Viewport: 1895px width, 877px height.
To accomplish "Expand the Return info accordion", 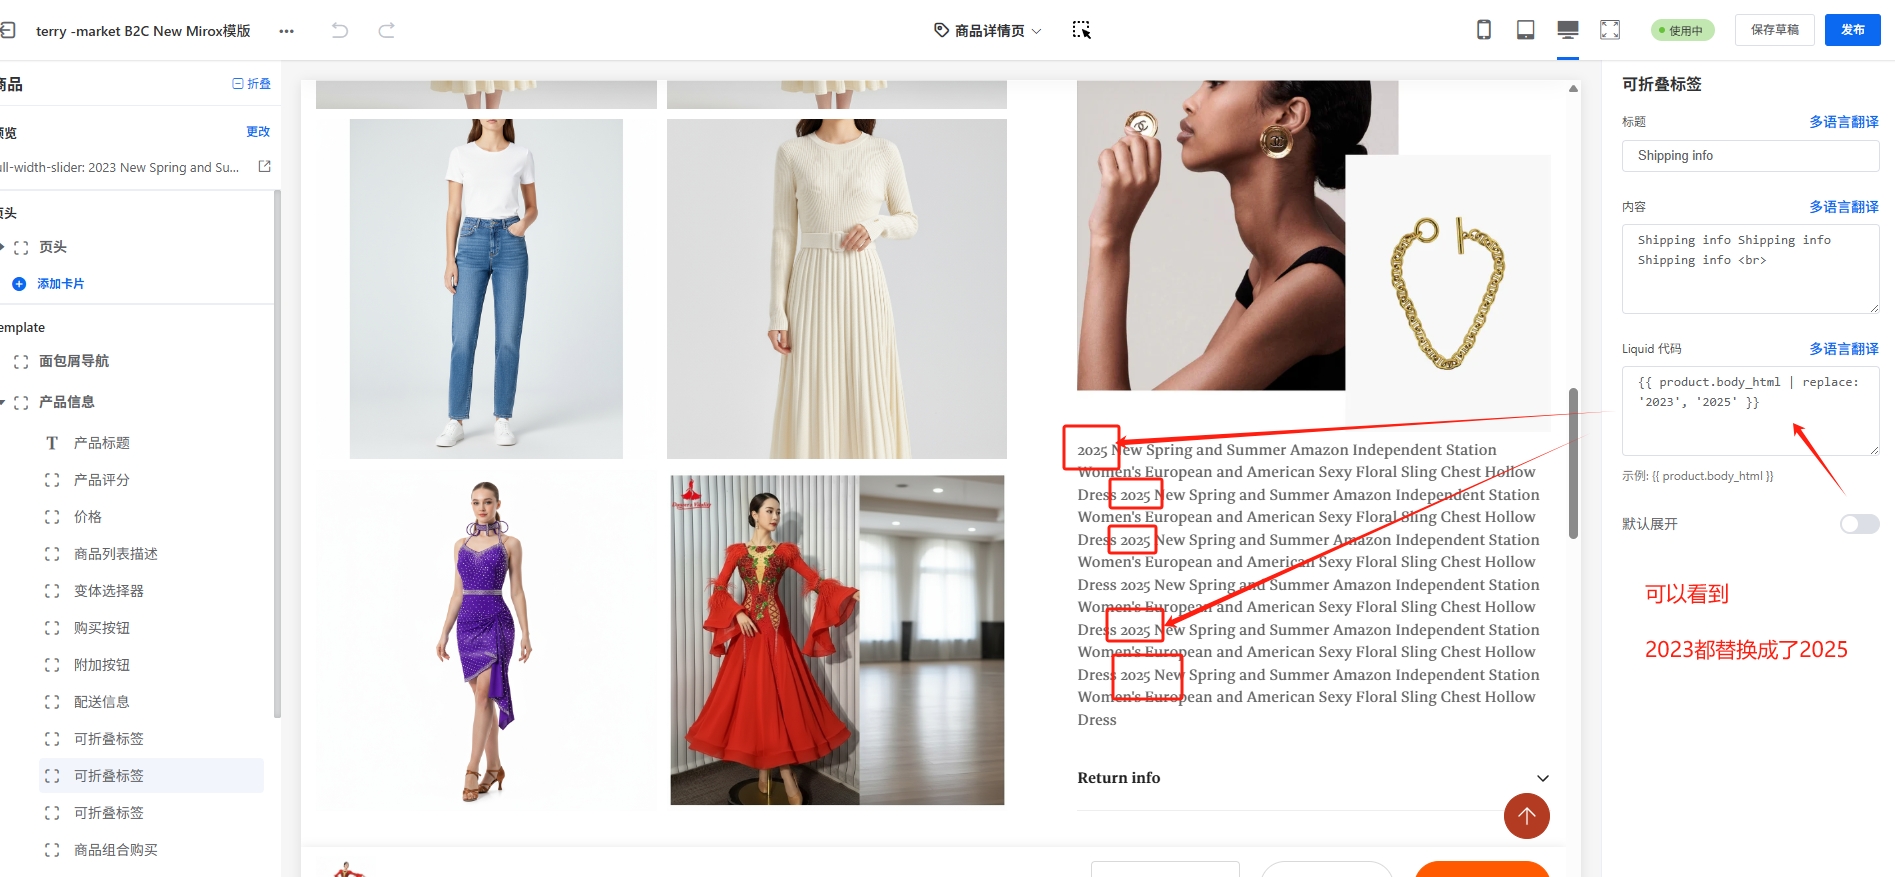I will point(1542,778).
